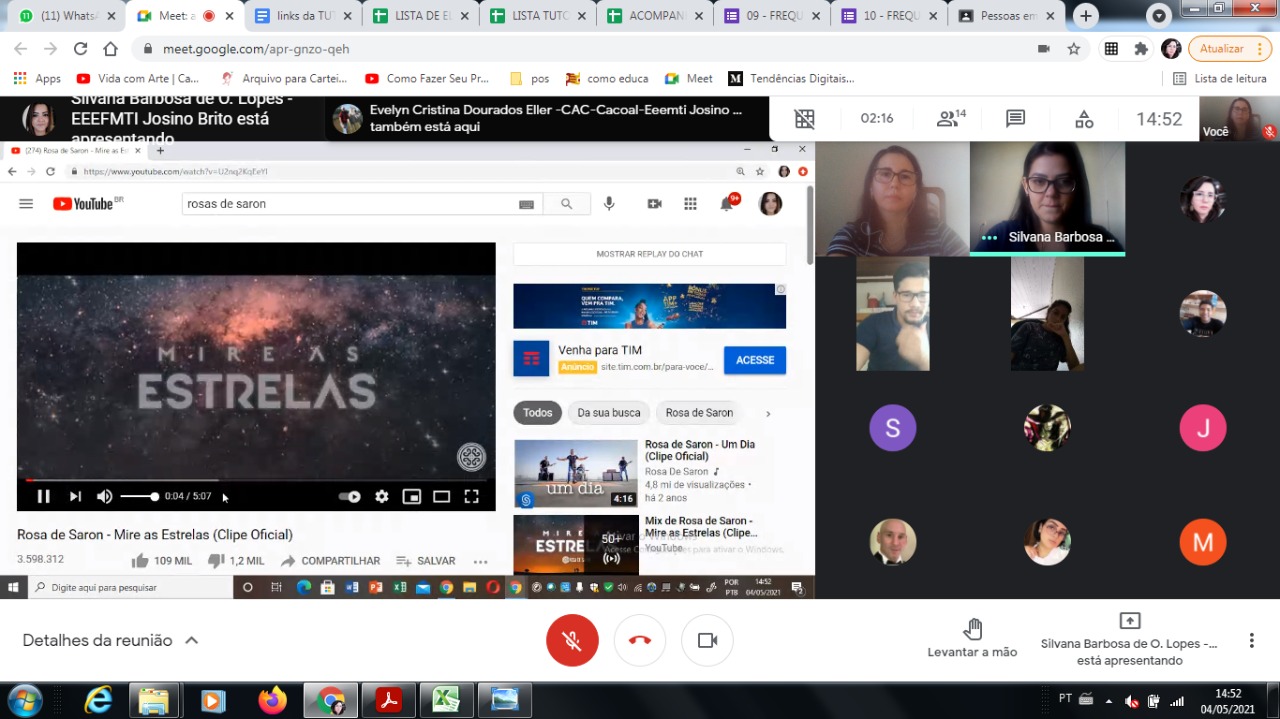
Task: Switch YouTube to theater mode
Action: [x=441, y=496]
